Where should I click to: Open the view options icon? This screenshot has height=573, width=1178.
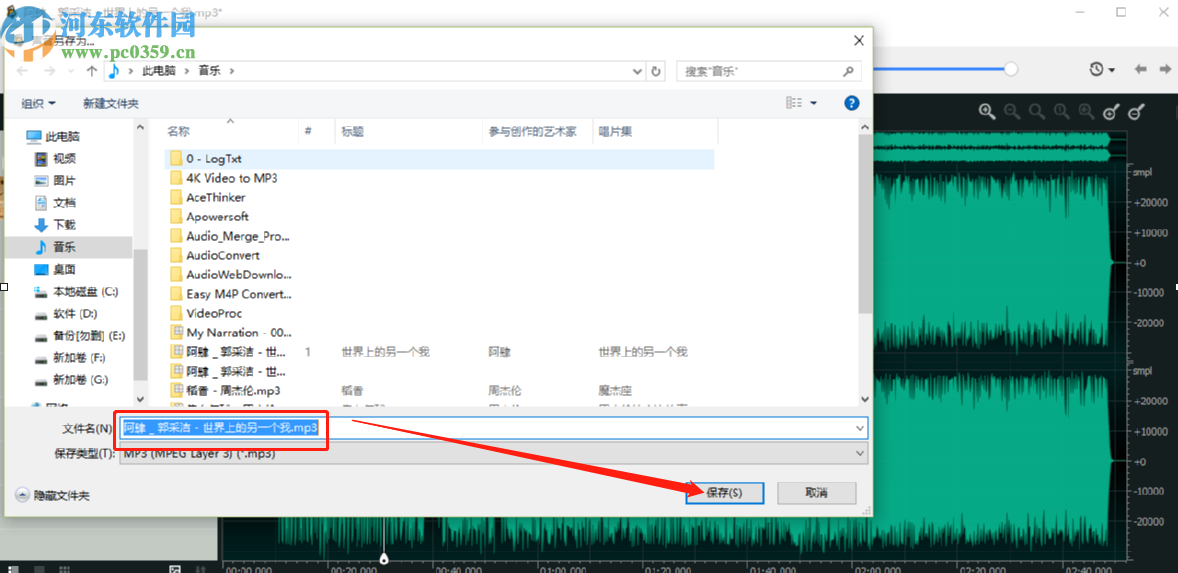794,103
